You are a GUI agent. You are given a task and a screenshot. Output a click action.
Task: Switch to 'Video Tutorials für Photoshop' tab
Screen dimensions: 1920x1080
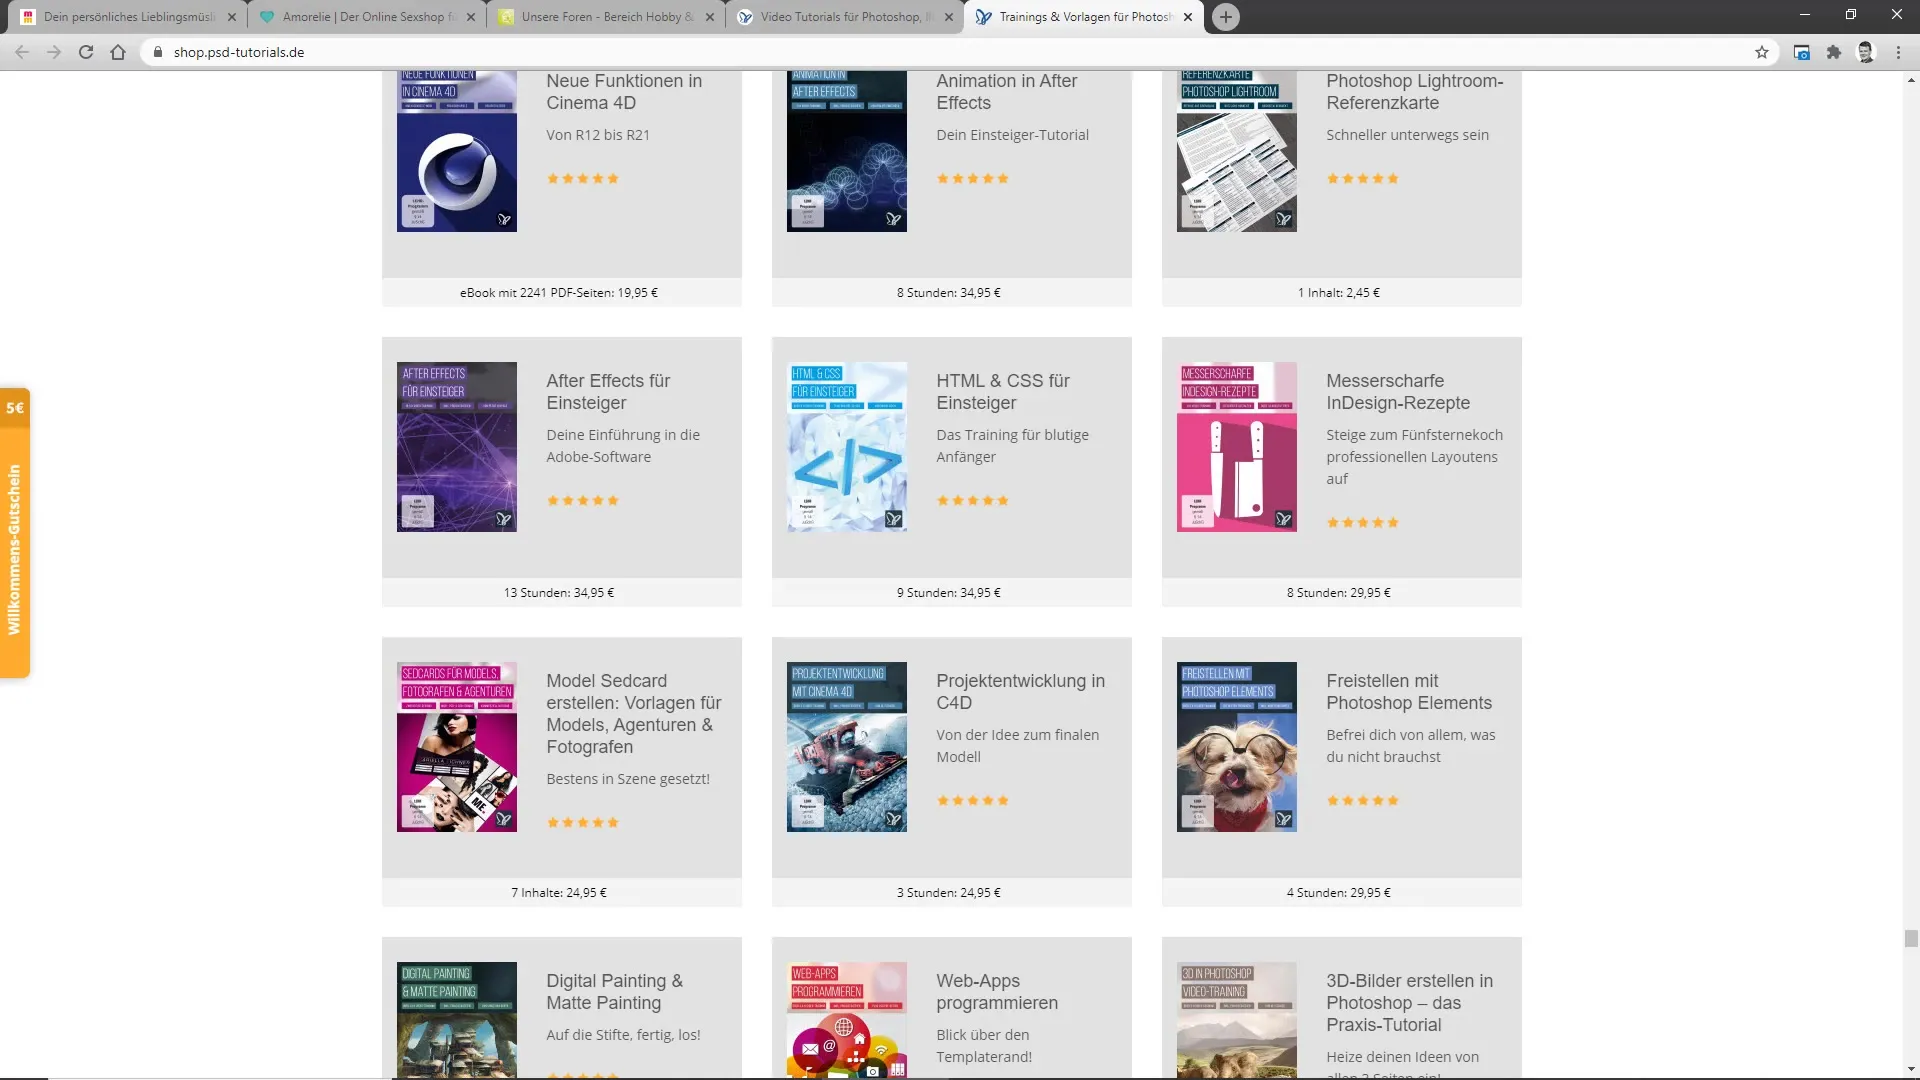click(x=846, y=17)
